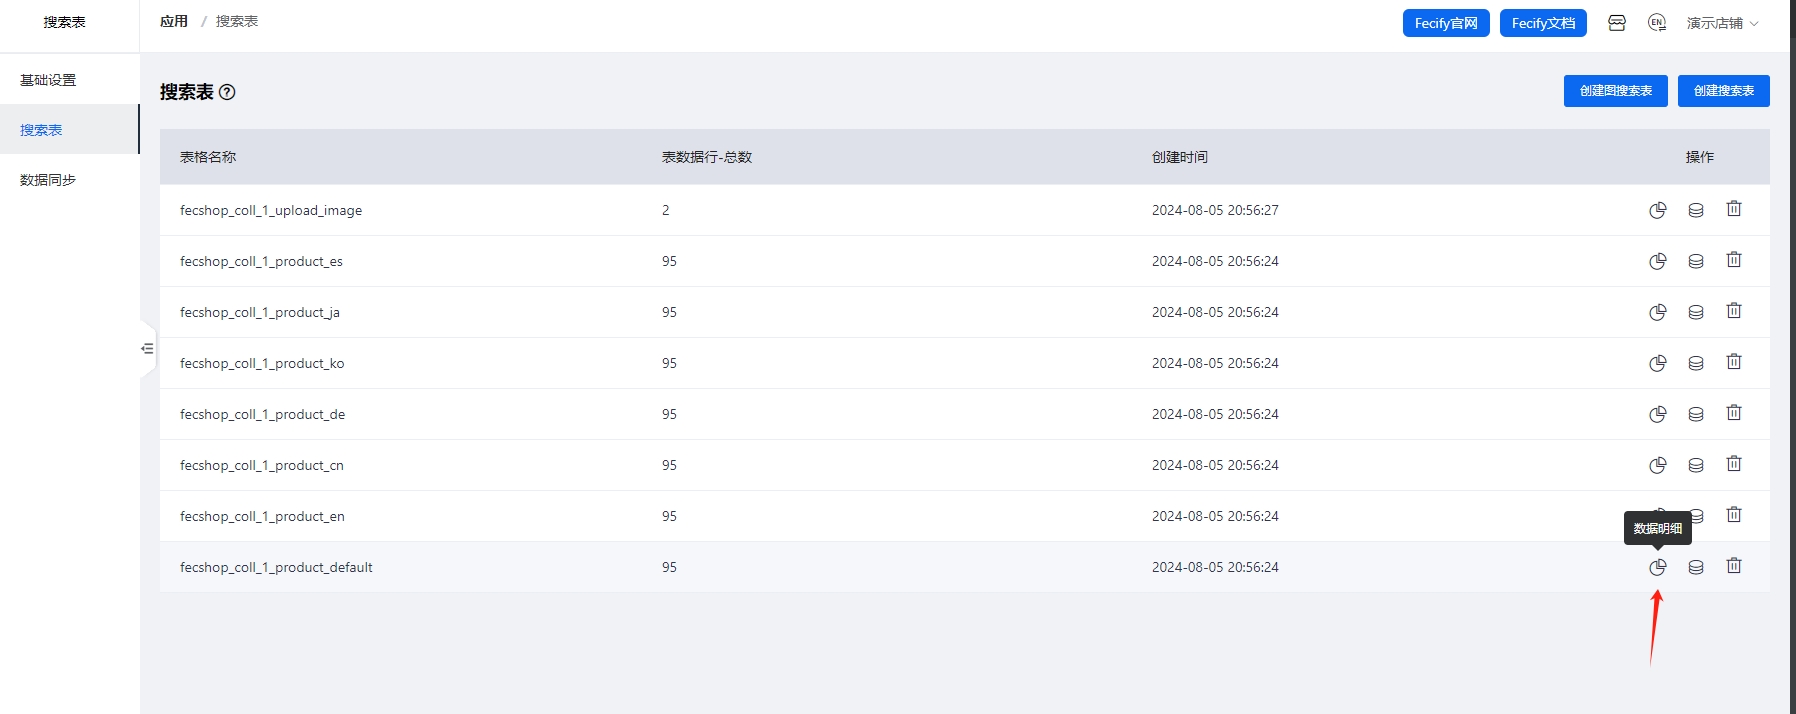1796x714 pixels.
Task: Open the Fecify官网 button
Action: pos(1446,23)
